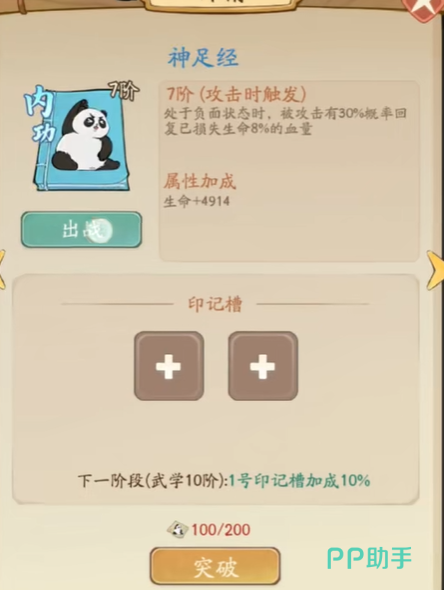Click the 属性加成 attribute bonus heading
The image size is (444, 590).
pyautogui.click(x=199, y=181)
